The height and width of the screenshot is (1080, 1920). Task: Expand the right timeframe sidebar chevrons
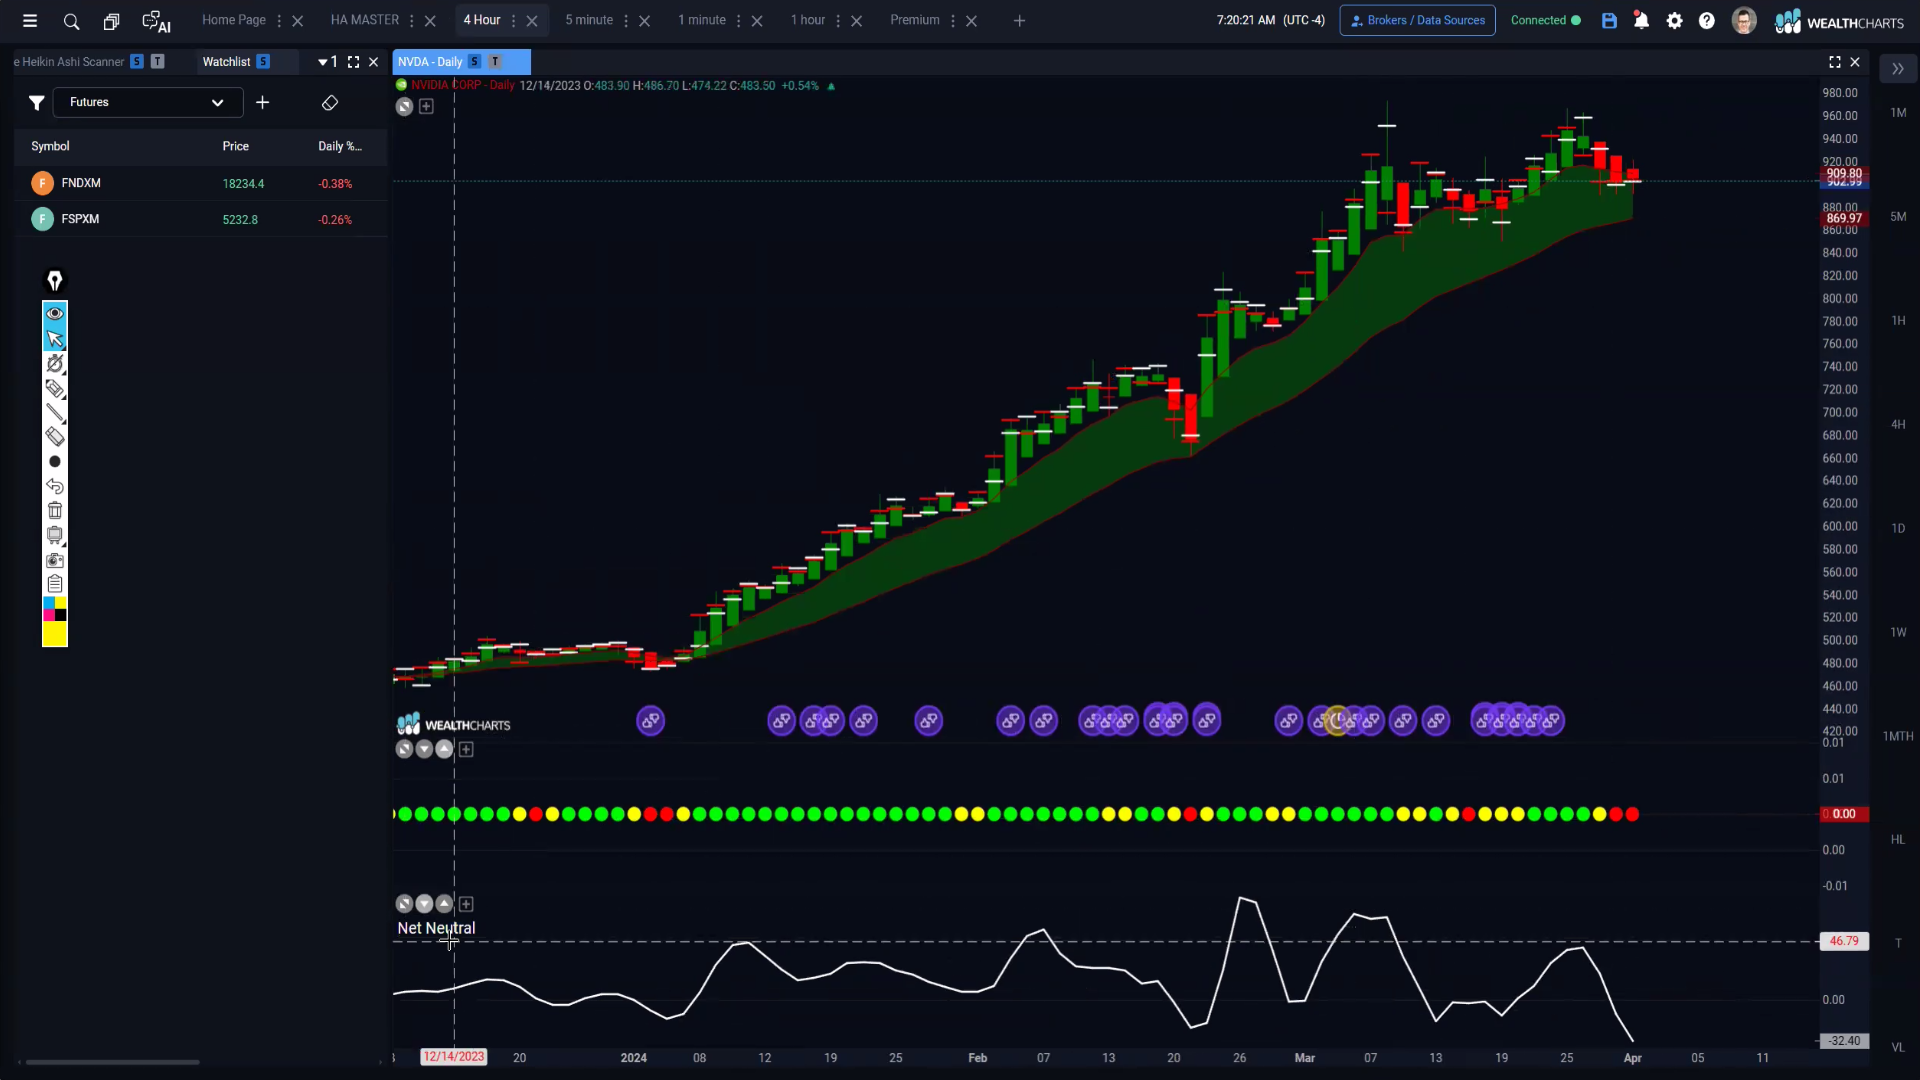point(1897,69)
